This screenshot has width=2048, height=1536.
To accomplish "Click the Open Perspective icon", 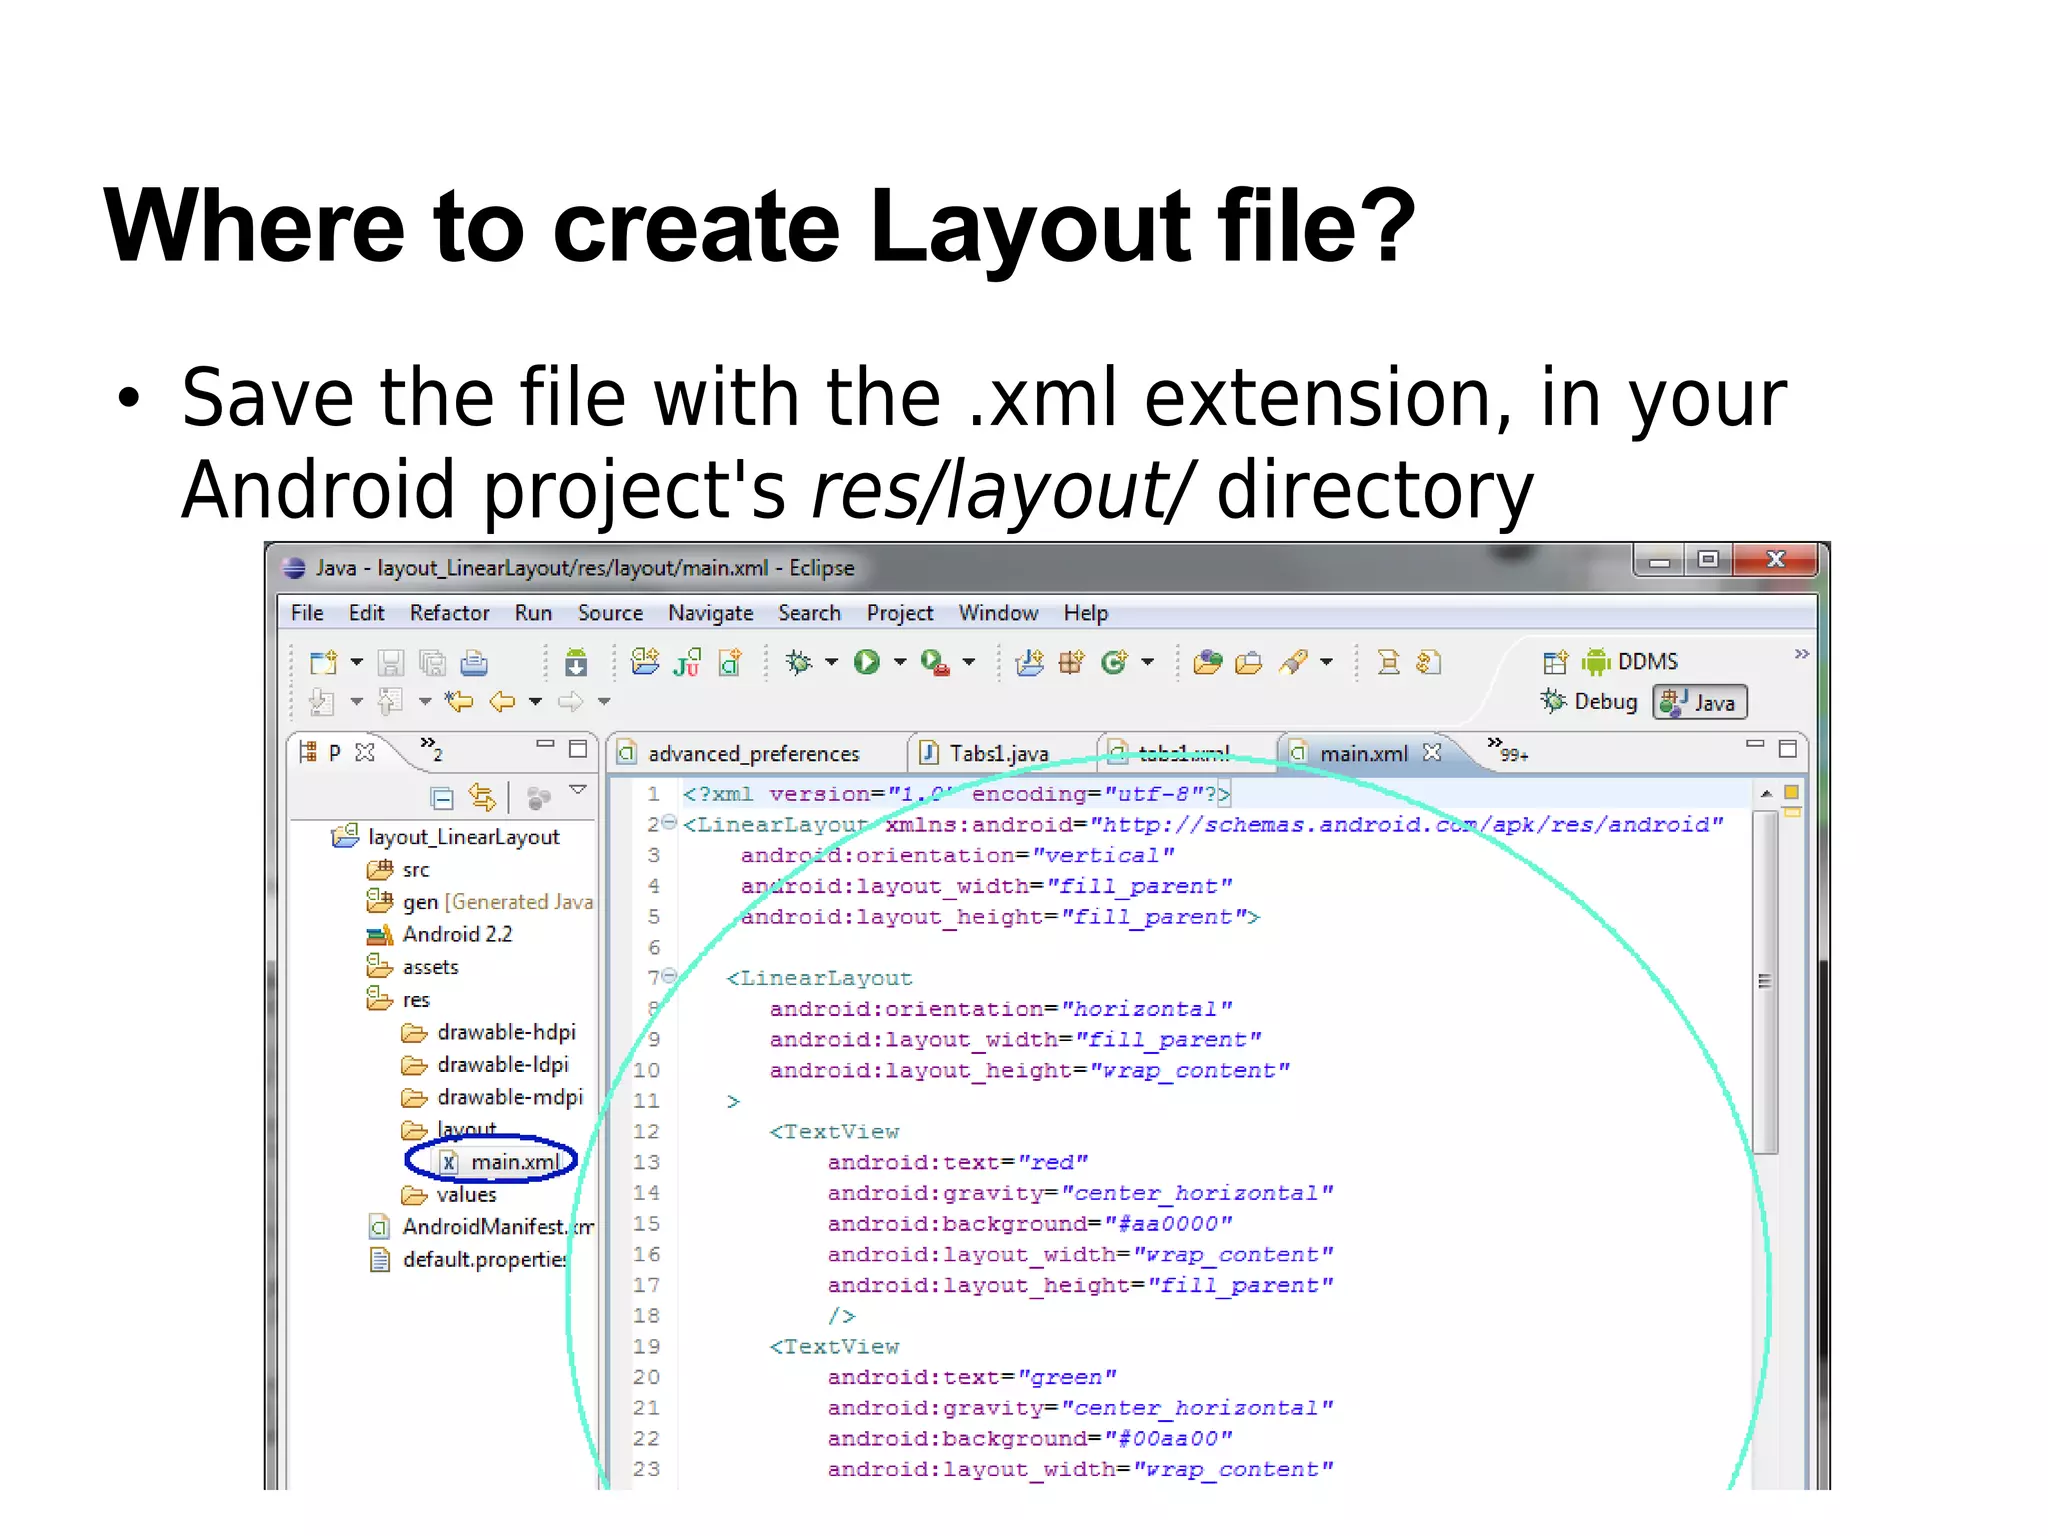I will (1555, 662).
